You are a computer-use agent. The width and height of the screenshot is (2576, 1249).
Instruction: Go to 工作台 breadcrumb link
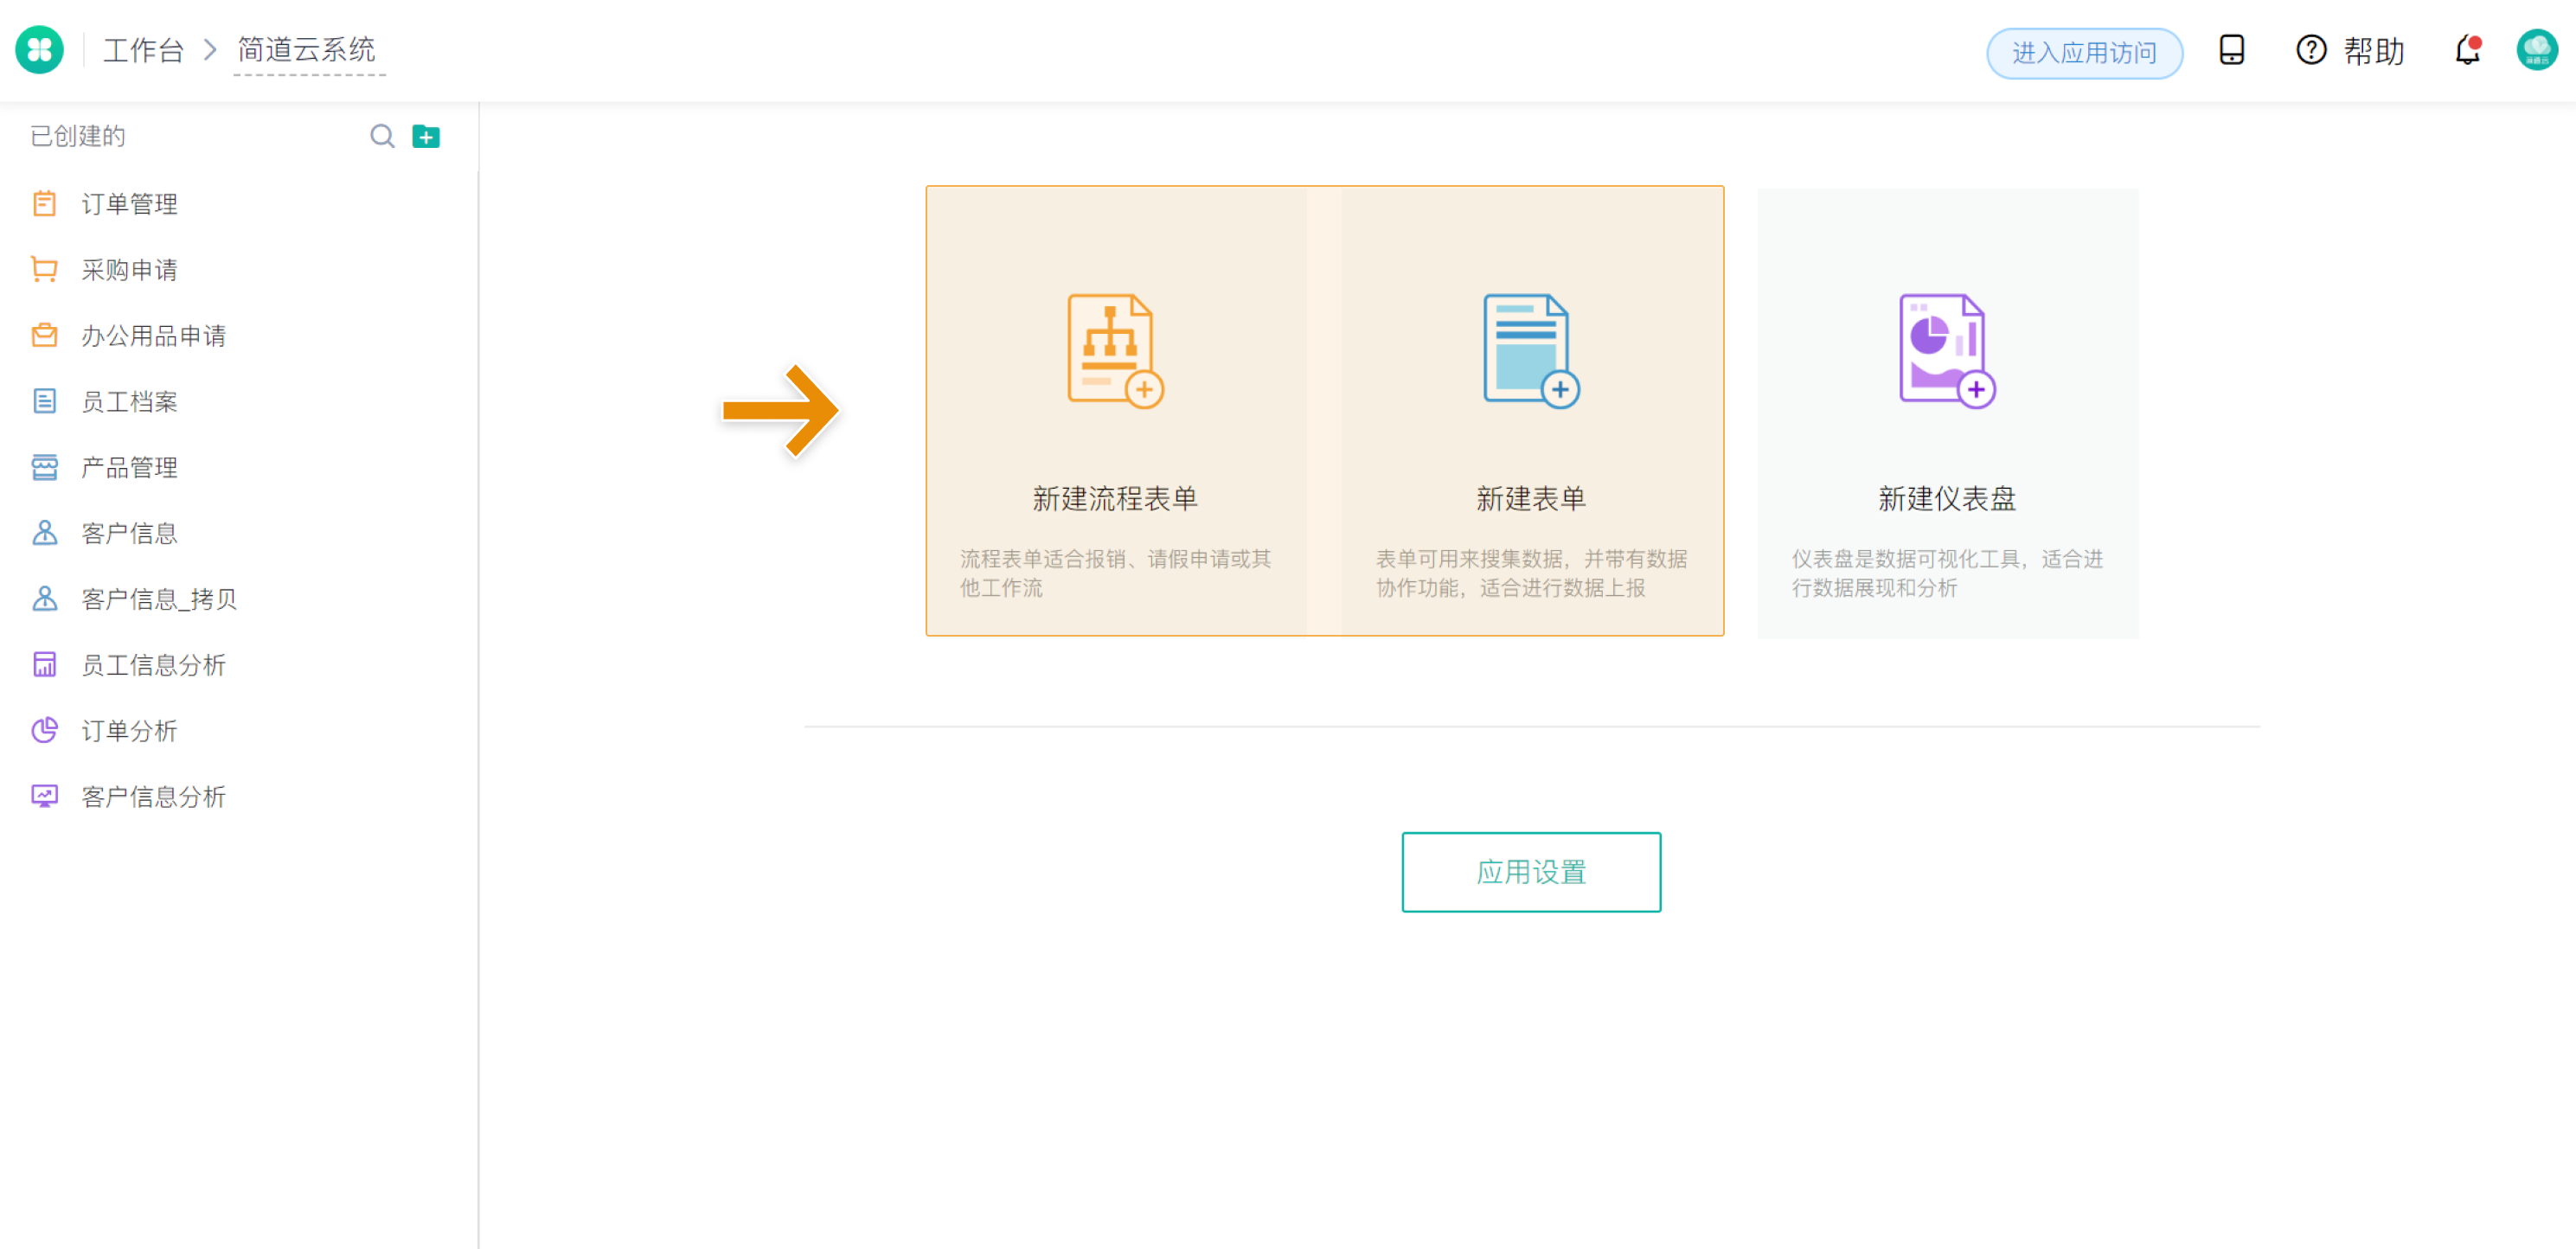point(143,50)
